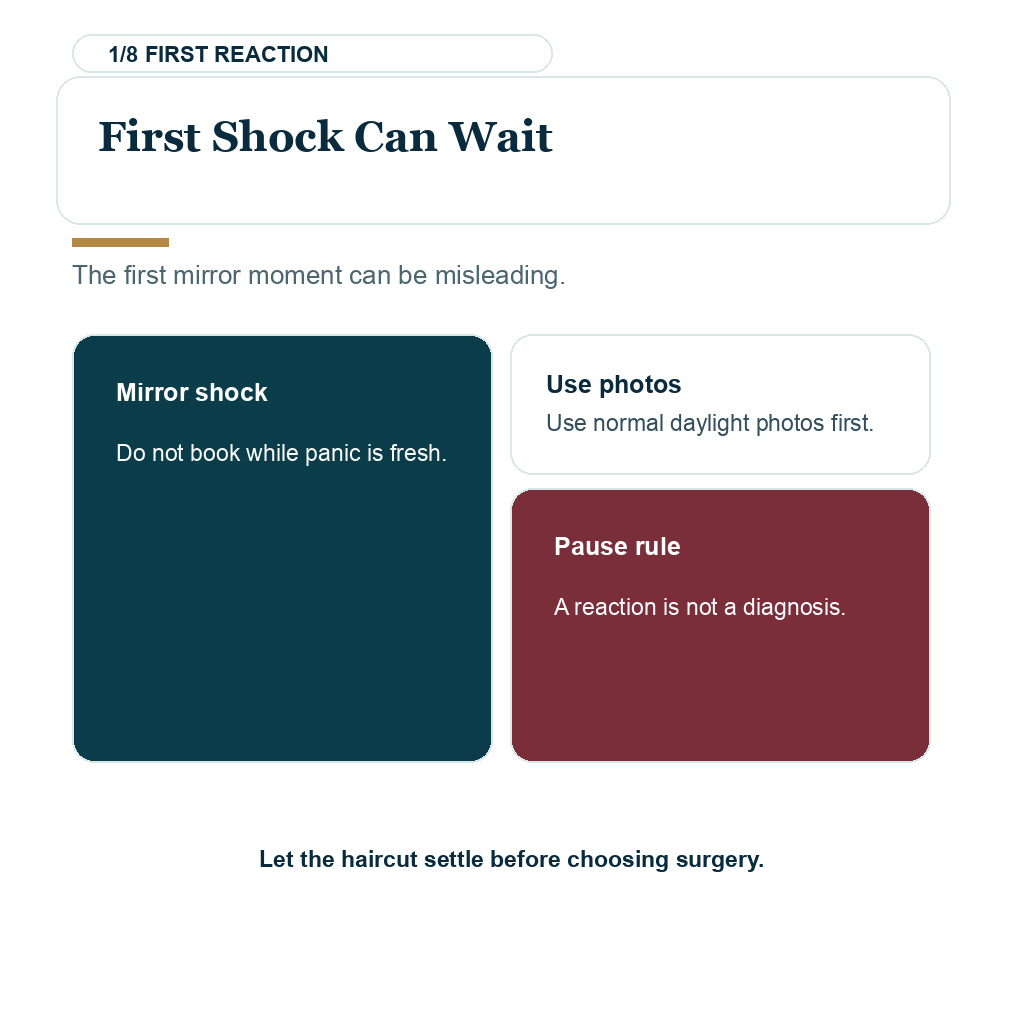
Task: Select the First Shock Can Wait headline
Action: pos(325,136)
